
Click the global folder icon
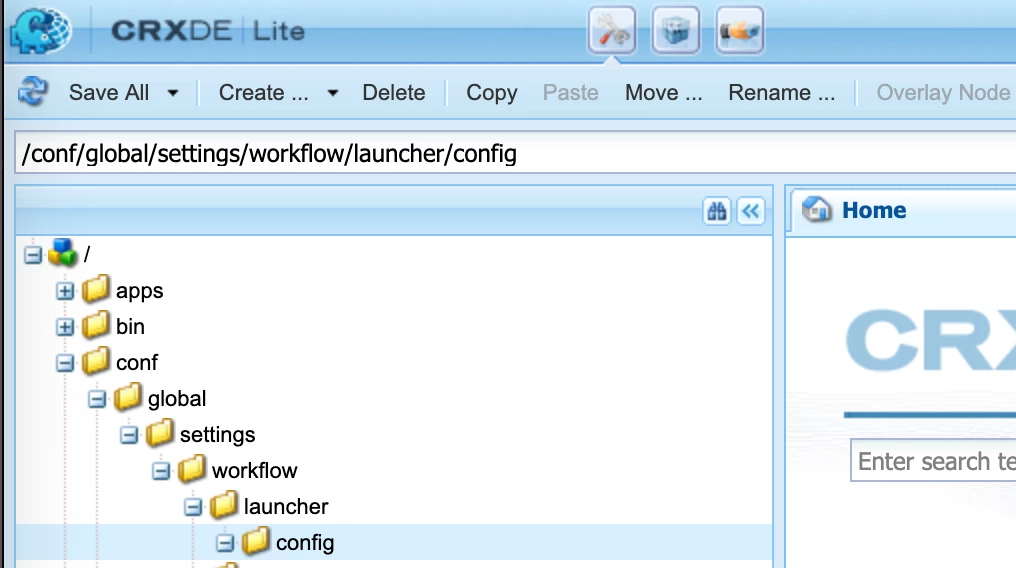[x=128, y=397]
